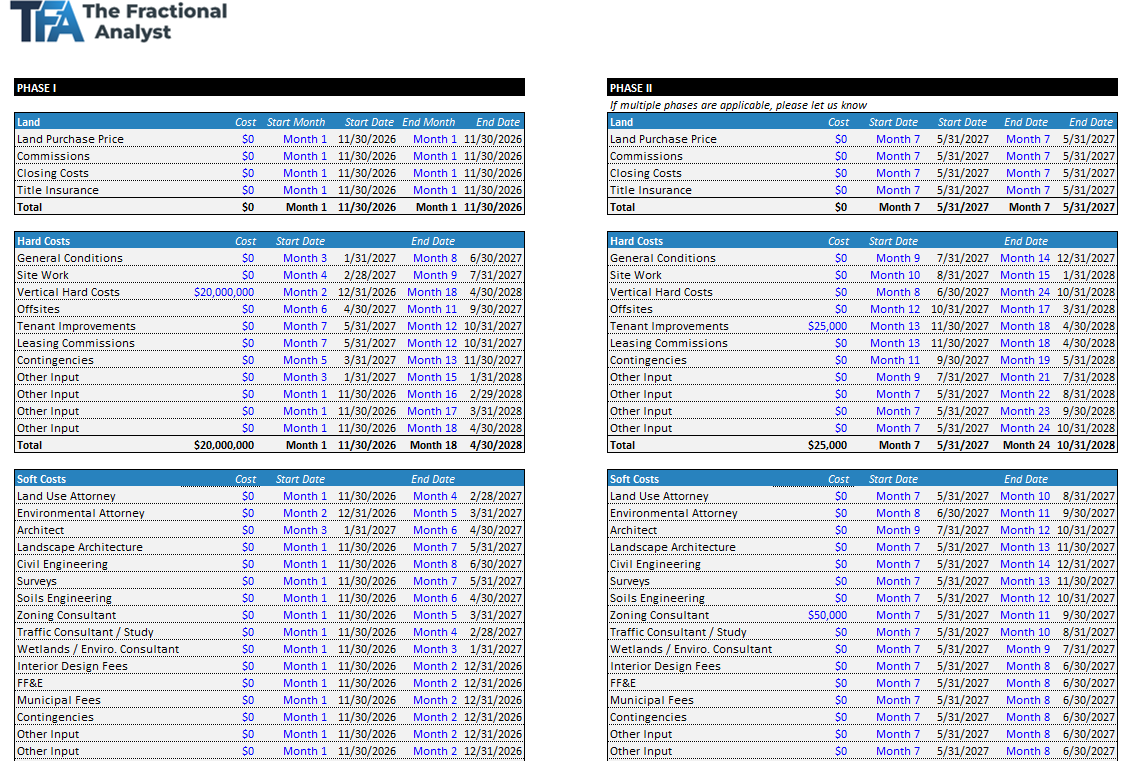The height and width of the screenshot is (761, 1125).
Task: Select Phase II Soft Costs header Cost column
Action: [x=838, y=479]
